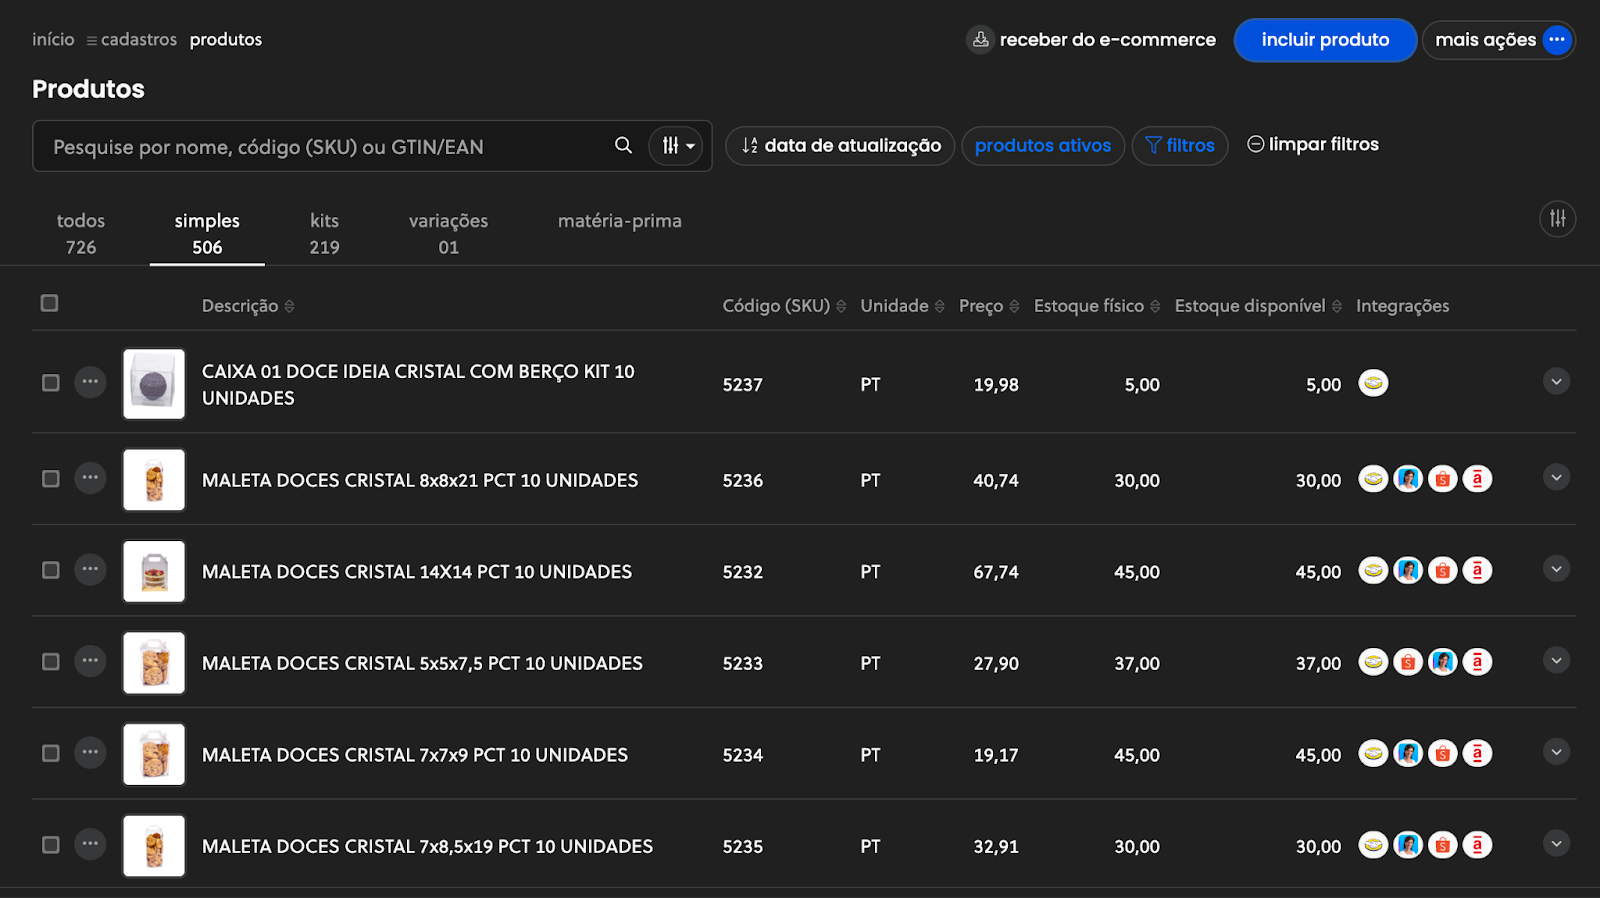
Task: Click SKU code 5233 cell
Action: point(743,663)
